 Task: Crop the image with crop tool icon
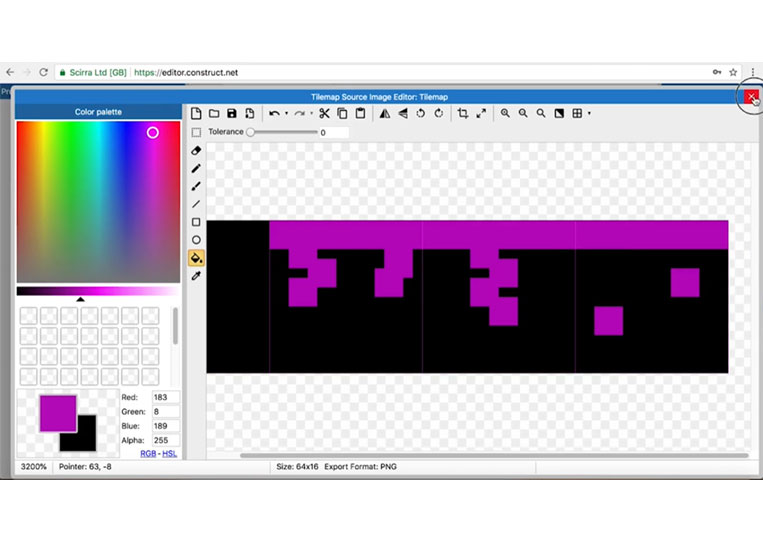click(463, 113)
